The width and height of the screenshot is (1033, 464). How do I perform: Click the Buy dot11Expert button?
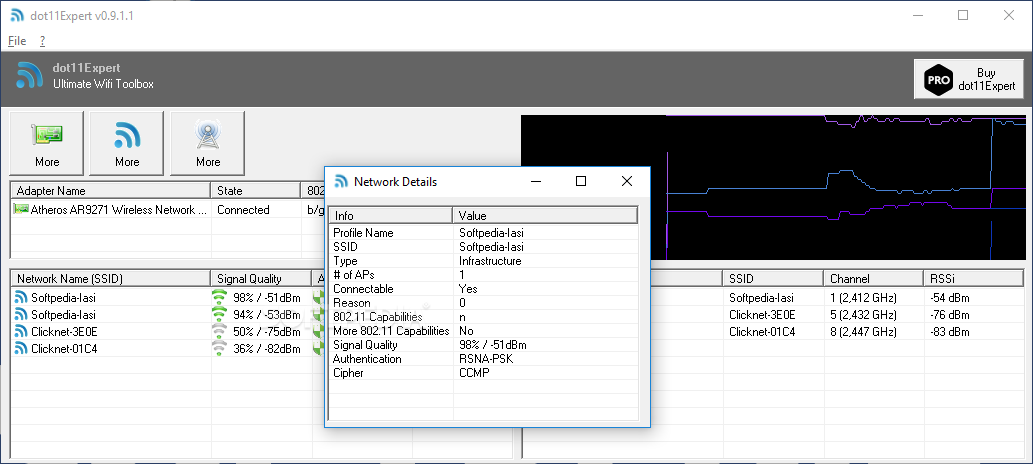click(x=968, y=79)
